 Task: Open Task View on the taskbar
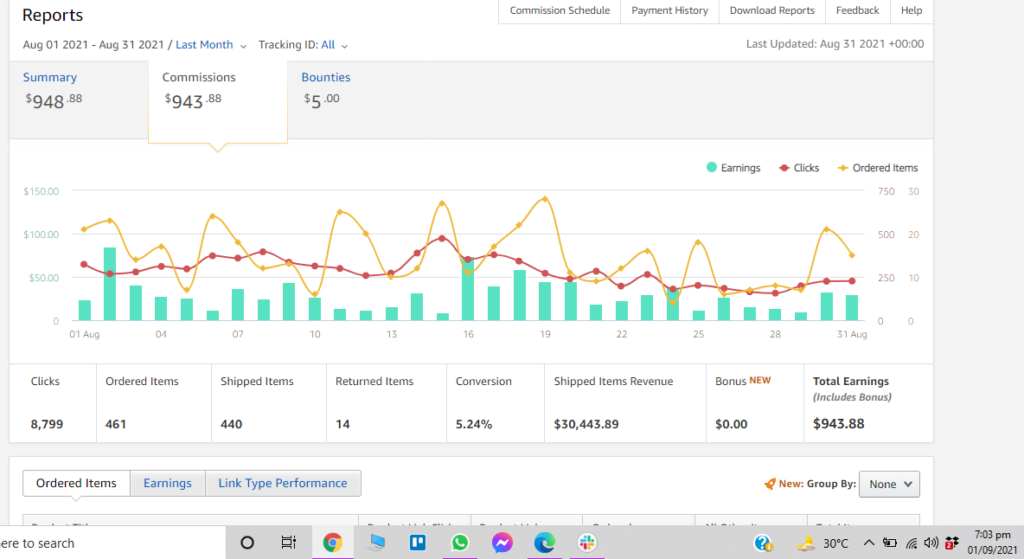[288, 543]
